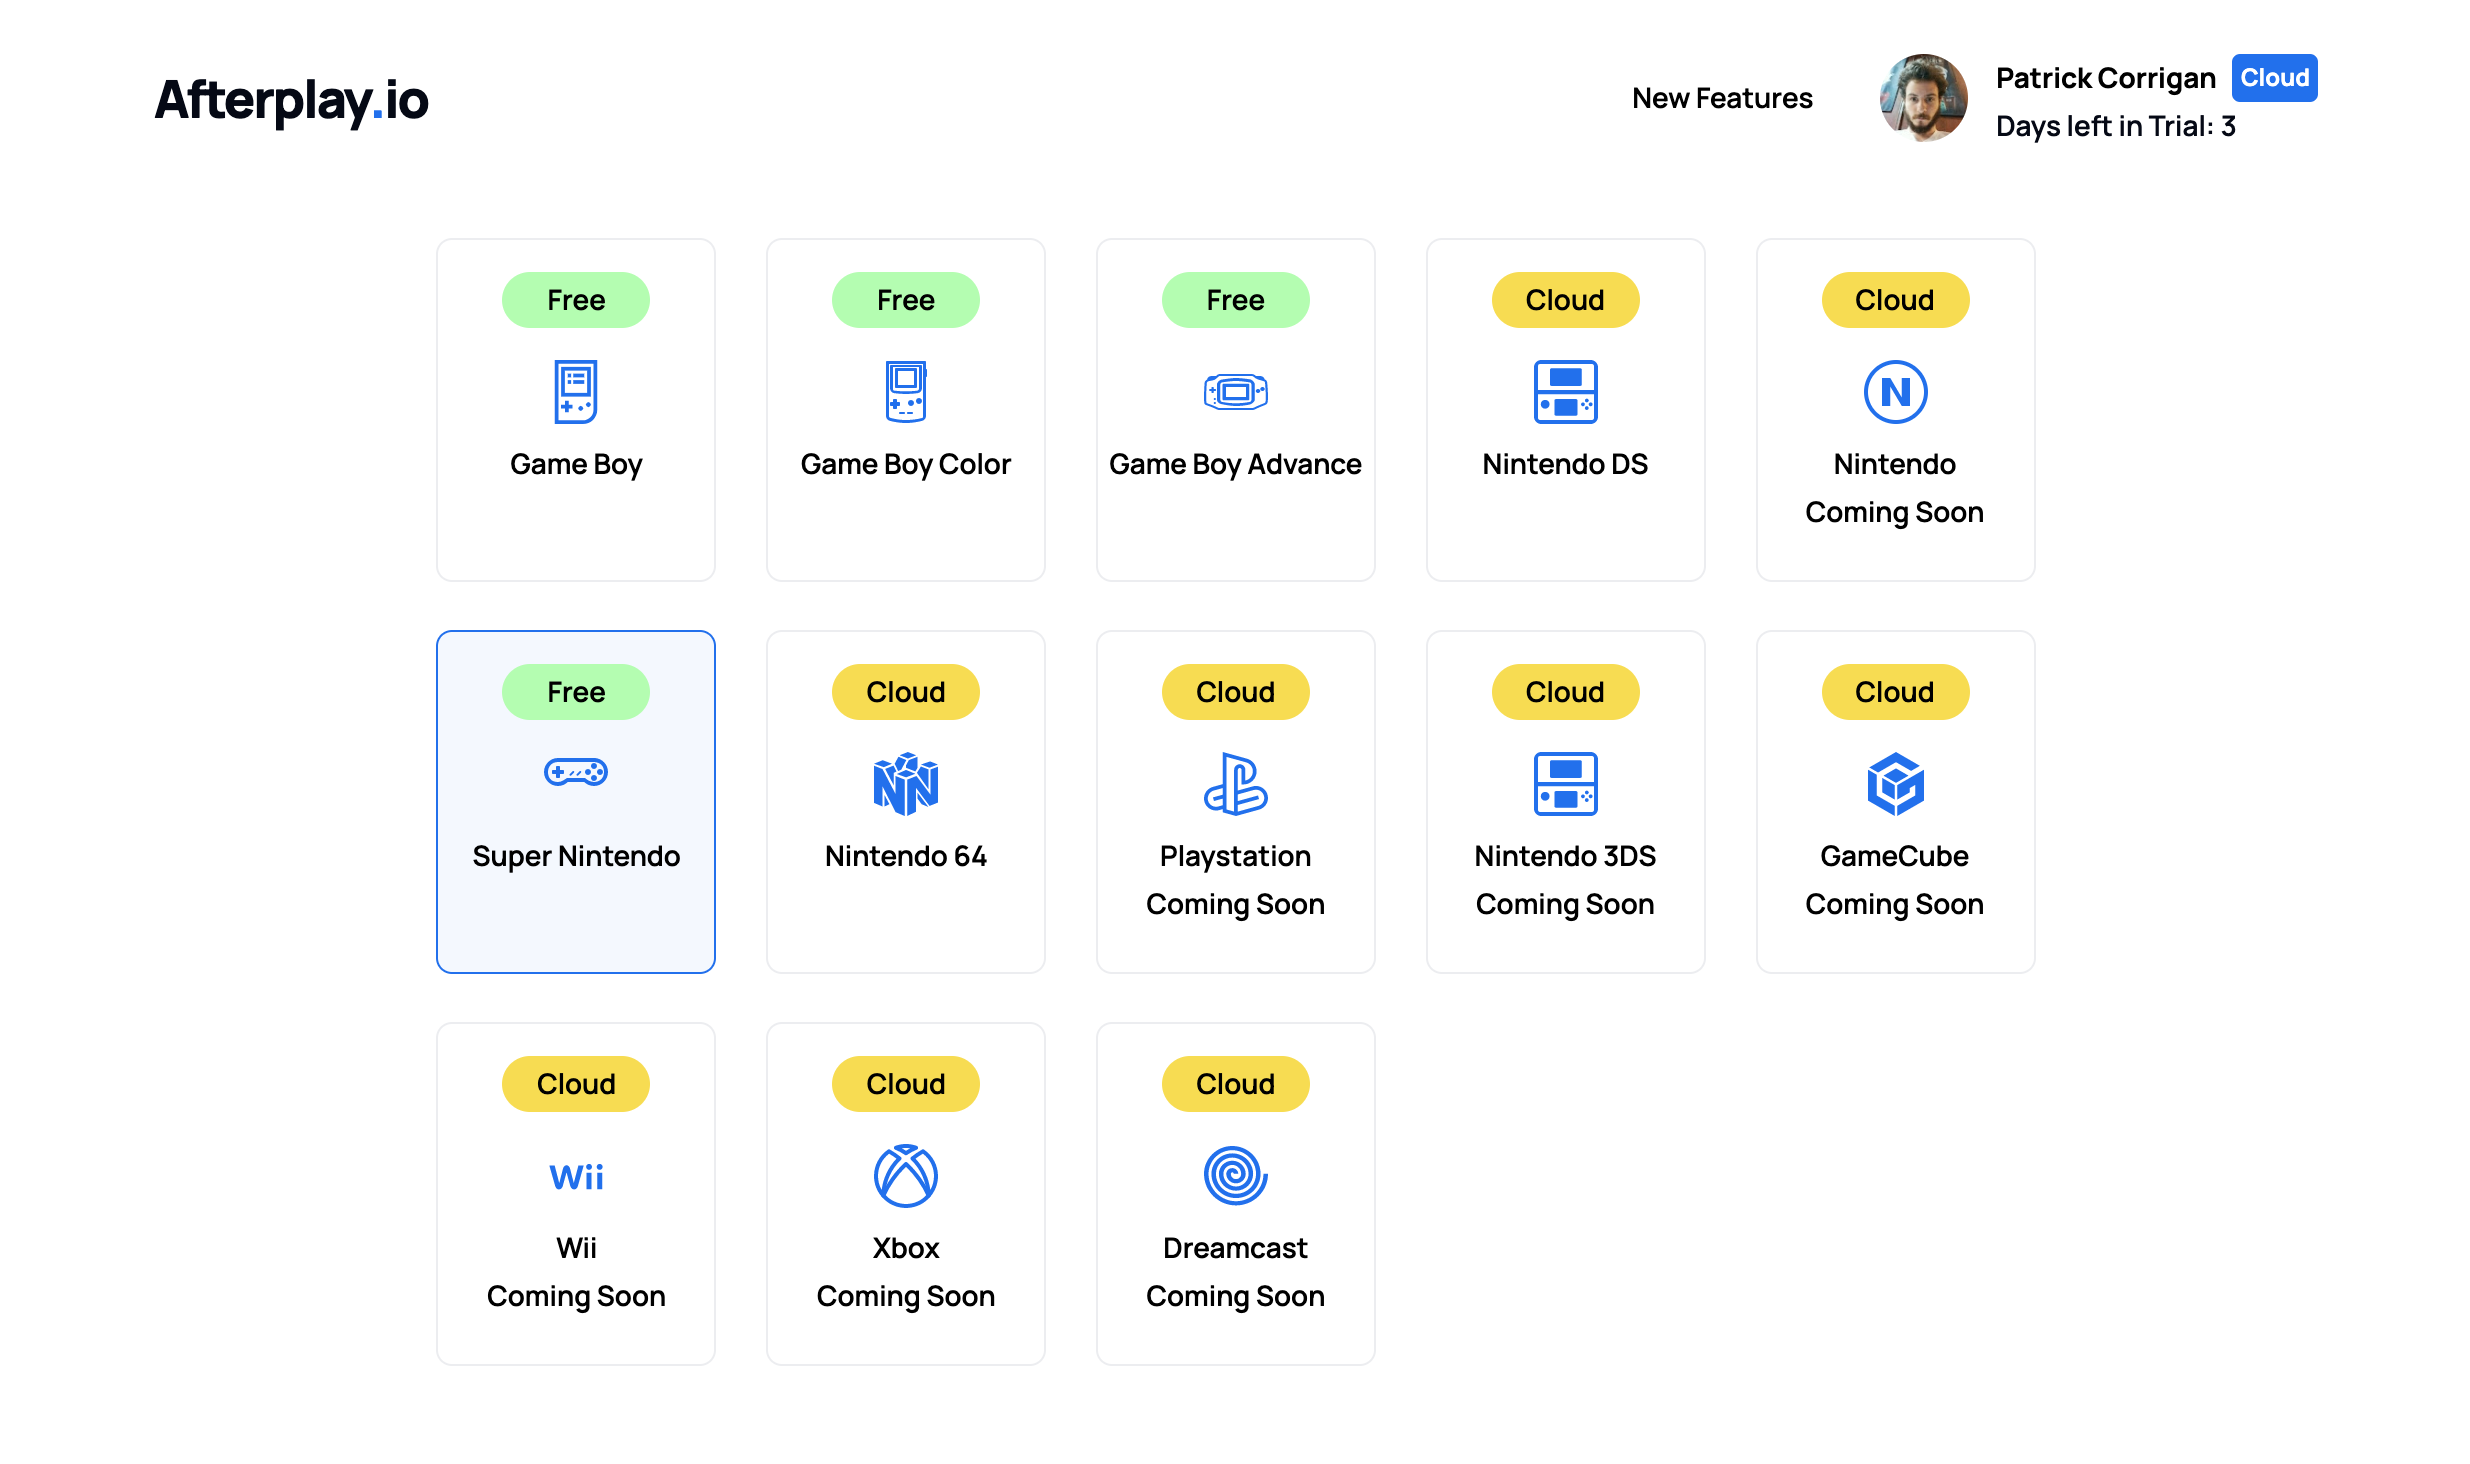Click the Xbox logo icon
Image resolution: width=2470 pixels, height=1464 pixels.
coord(906,1176)
